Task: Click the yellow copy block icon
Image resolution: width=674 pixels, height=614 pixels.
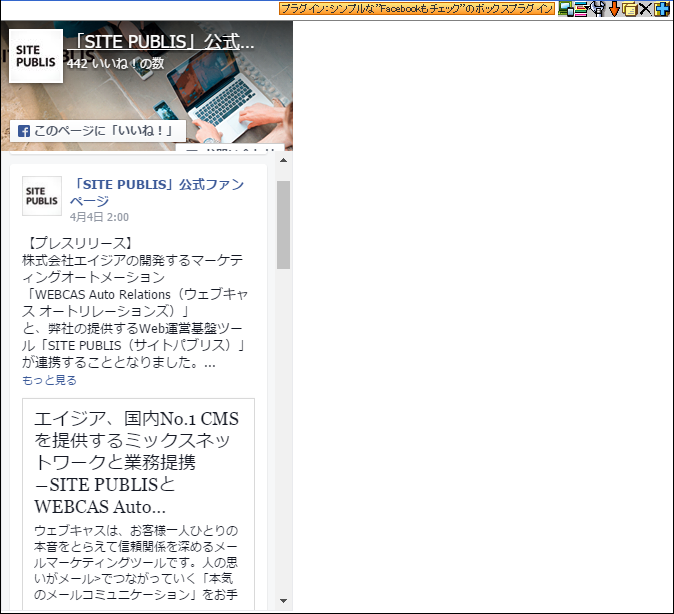Action: pos(629,9)
